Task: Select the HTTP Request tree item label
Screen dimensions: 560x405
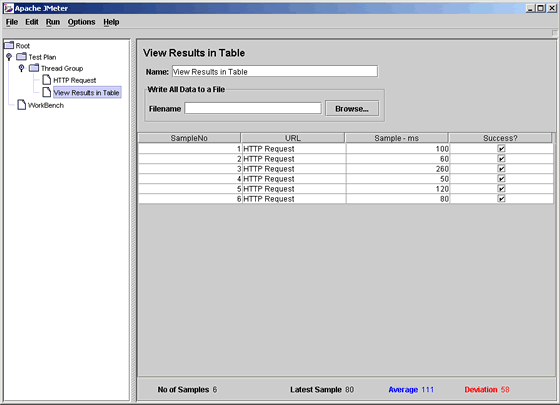Action: pos(75,80)
